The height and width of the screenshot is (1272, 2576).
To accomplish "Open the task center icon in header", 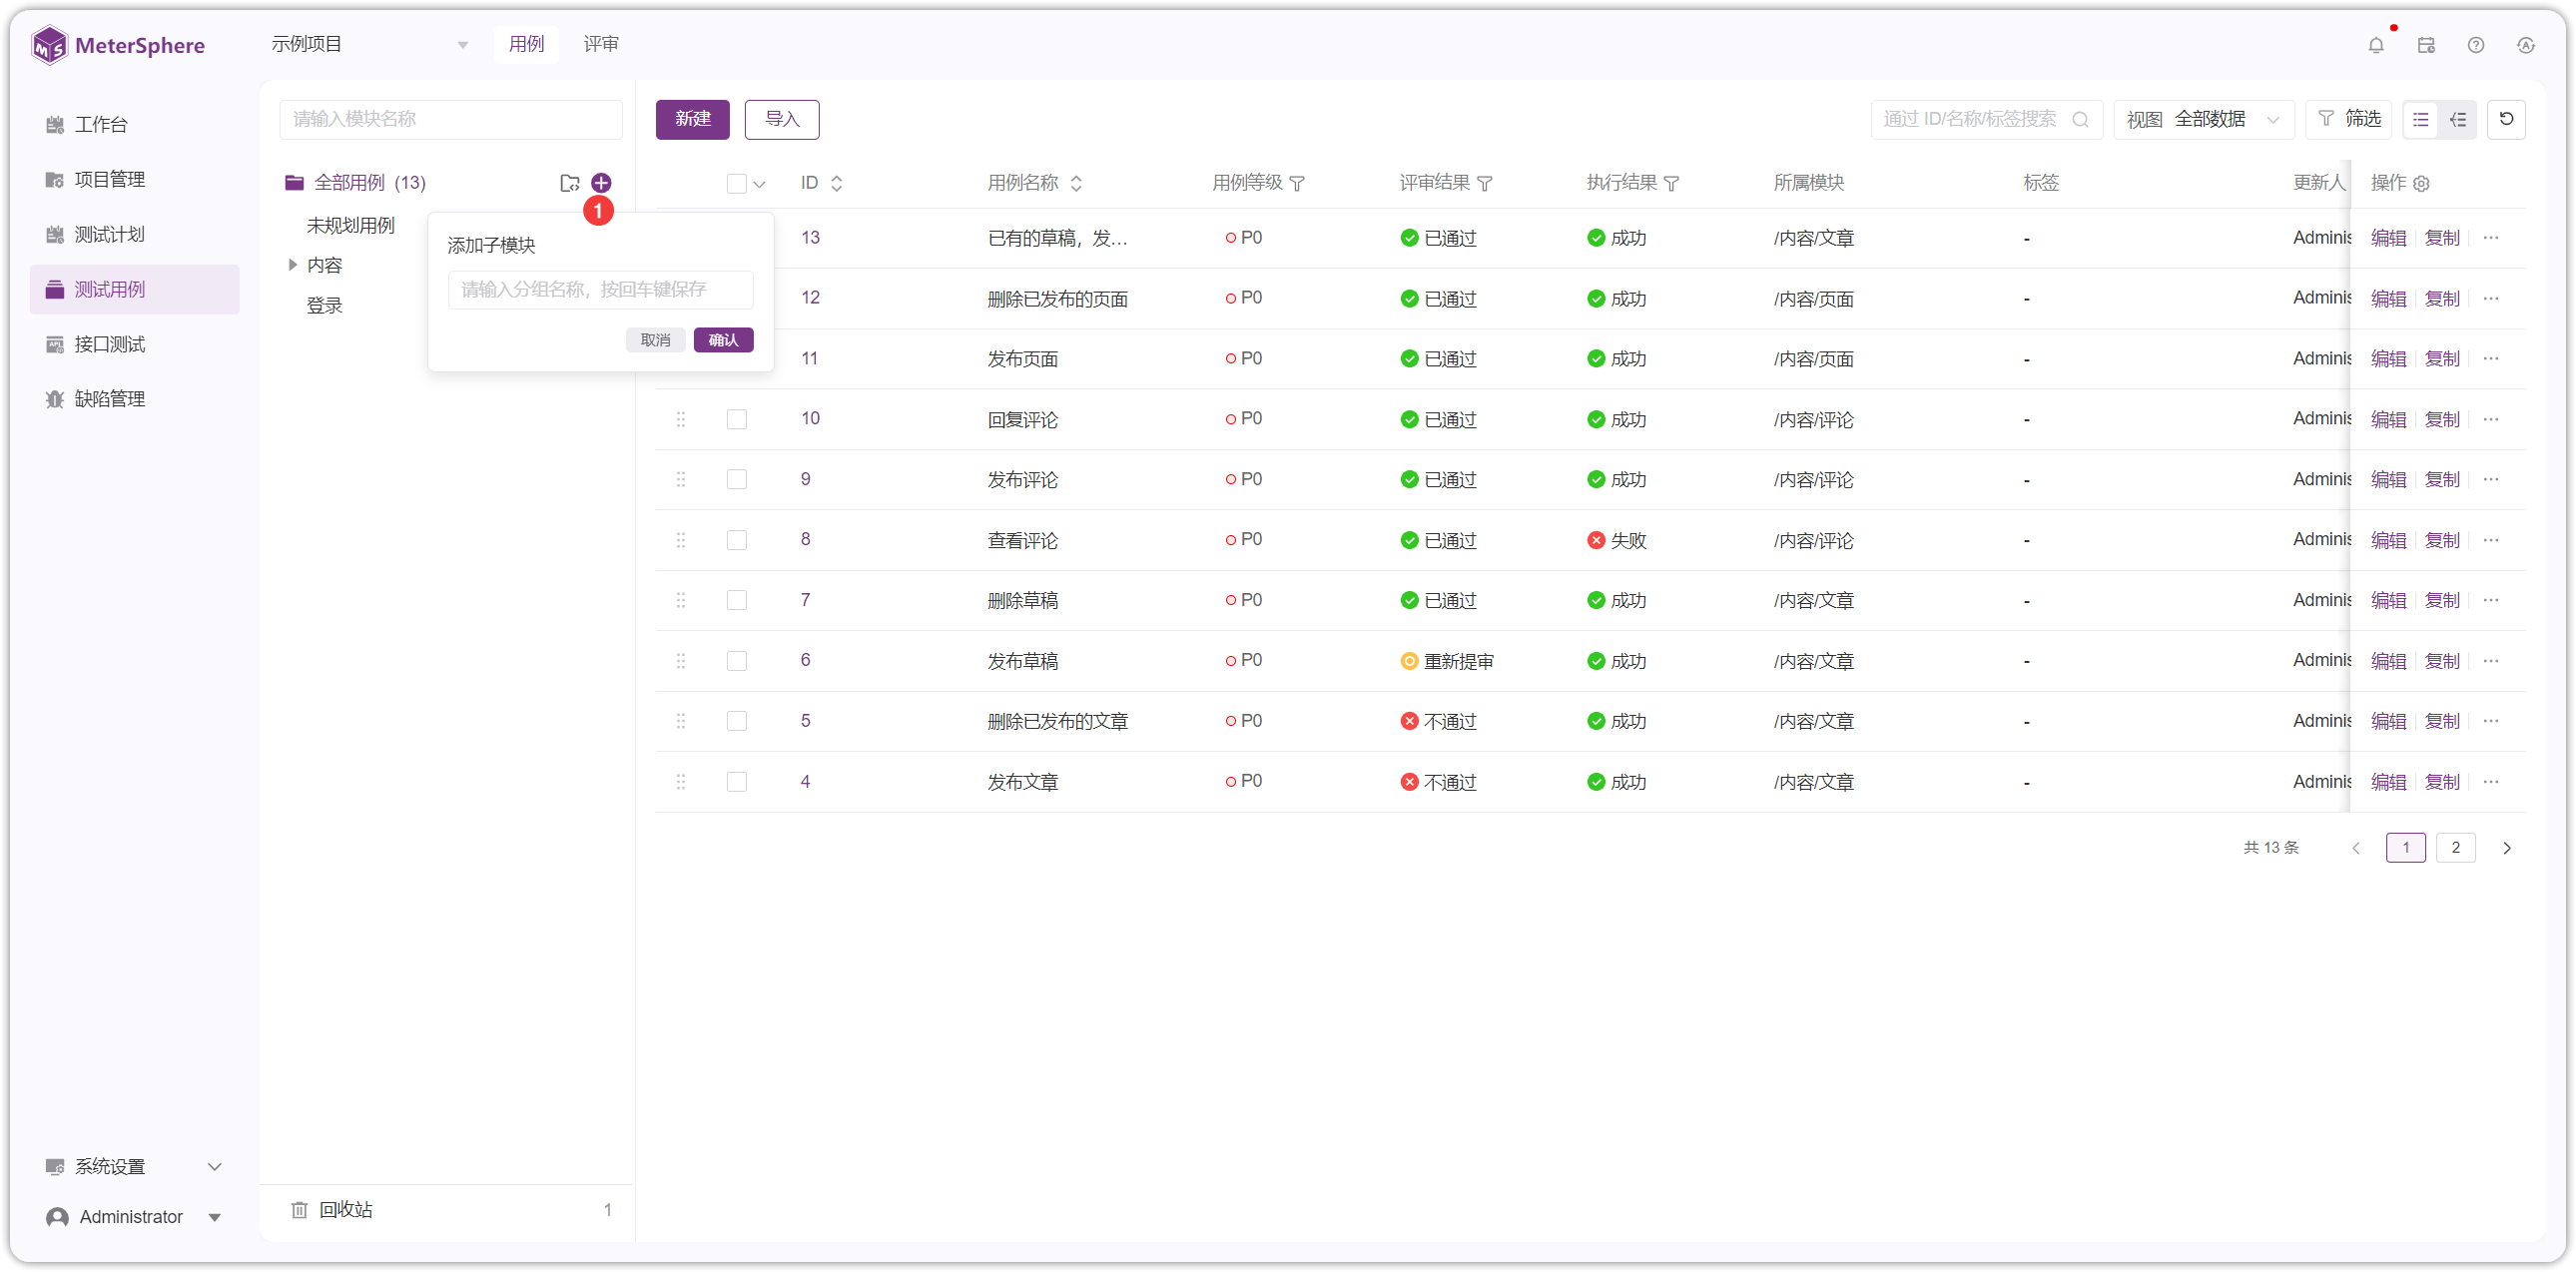I will coord(2426,45).
